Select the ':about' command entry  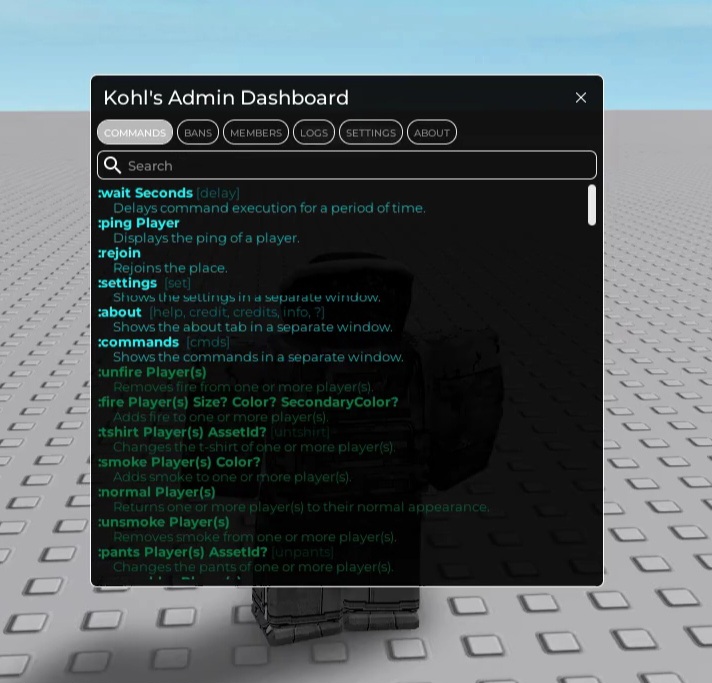[120, 312]
